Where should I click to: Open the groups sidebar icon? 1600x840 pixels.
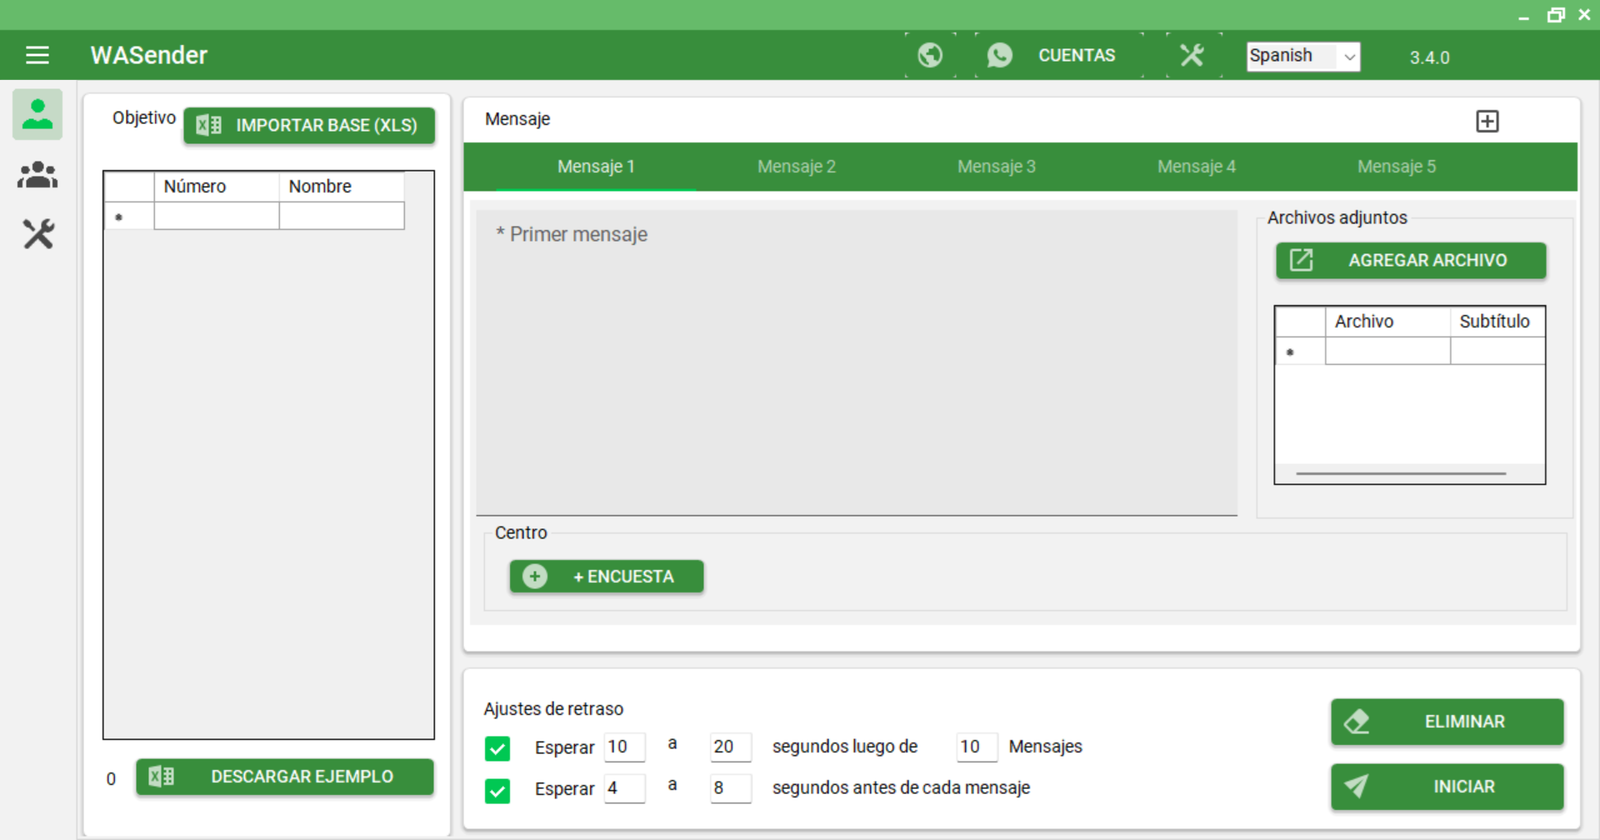[38, 175]
